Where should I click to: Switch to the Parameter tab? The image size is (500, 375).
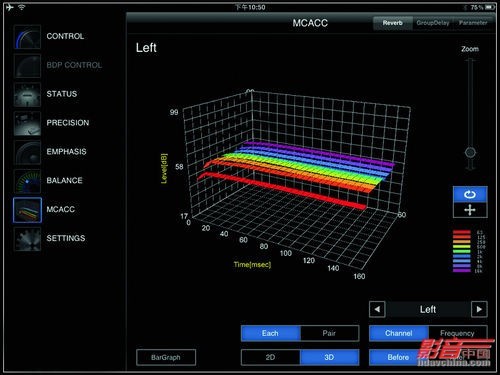[x=473, y=23]
